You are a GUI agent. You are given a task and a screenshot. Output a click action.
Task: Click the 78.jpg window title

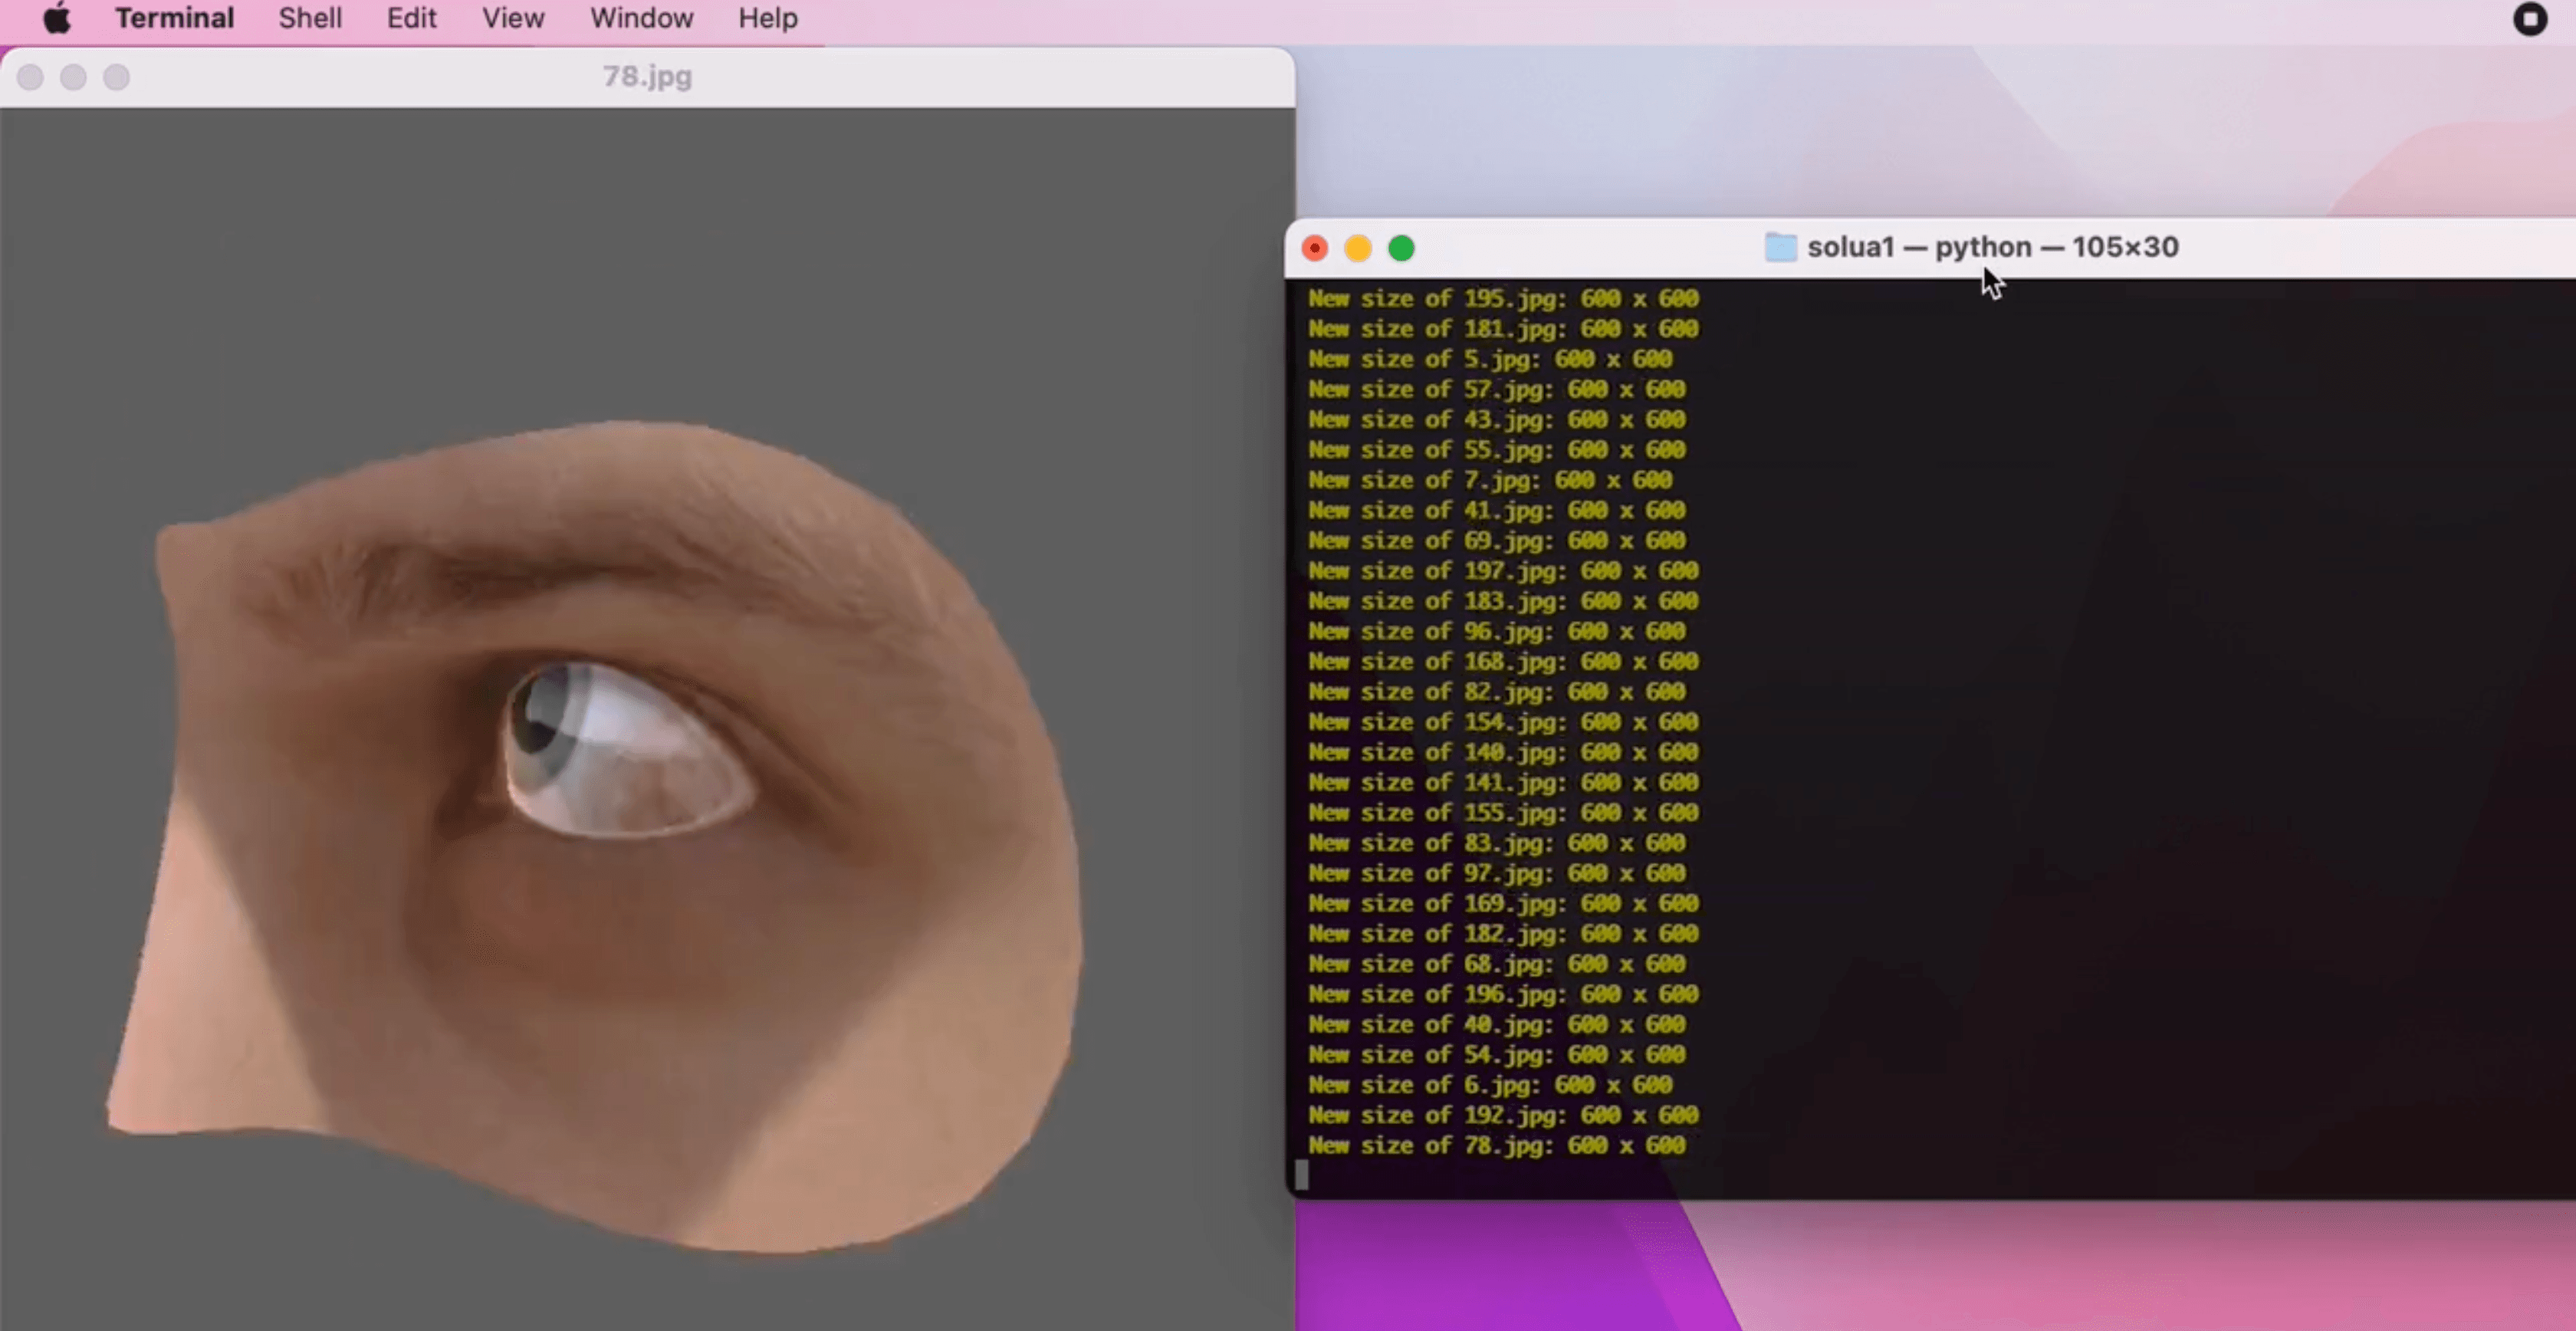[x=647, y=77]
